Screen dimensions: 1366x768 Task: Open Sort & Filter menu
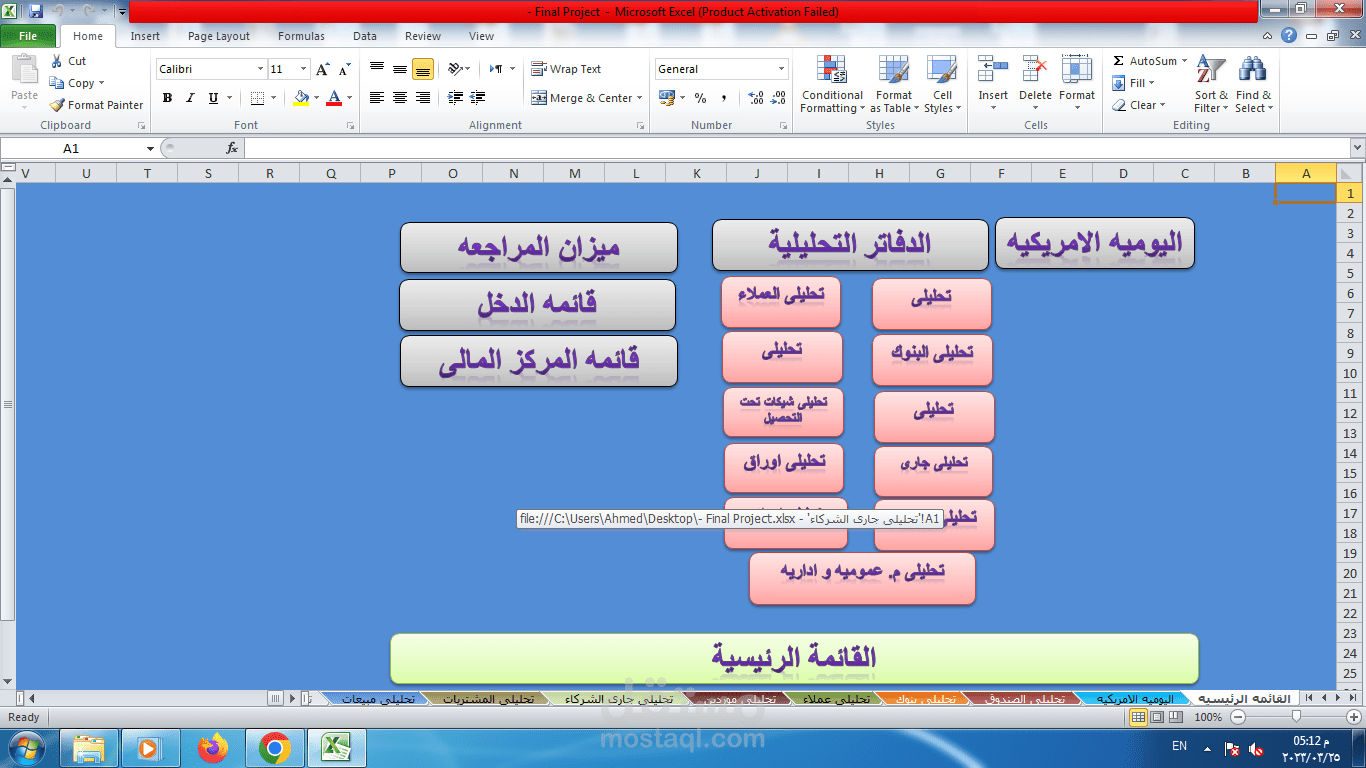point(1211,84)
